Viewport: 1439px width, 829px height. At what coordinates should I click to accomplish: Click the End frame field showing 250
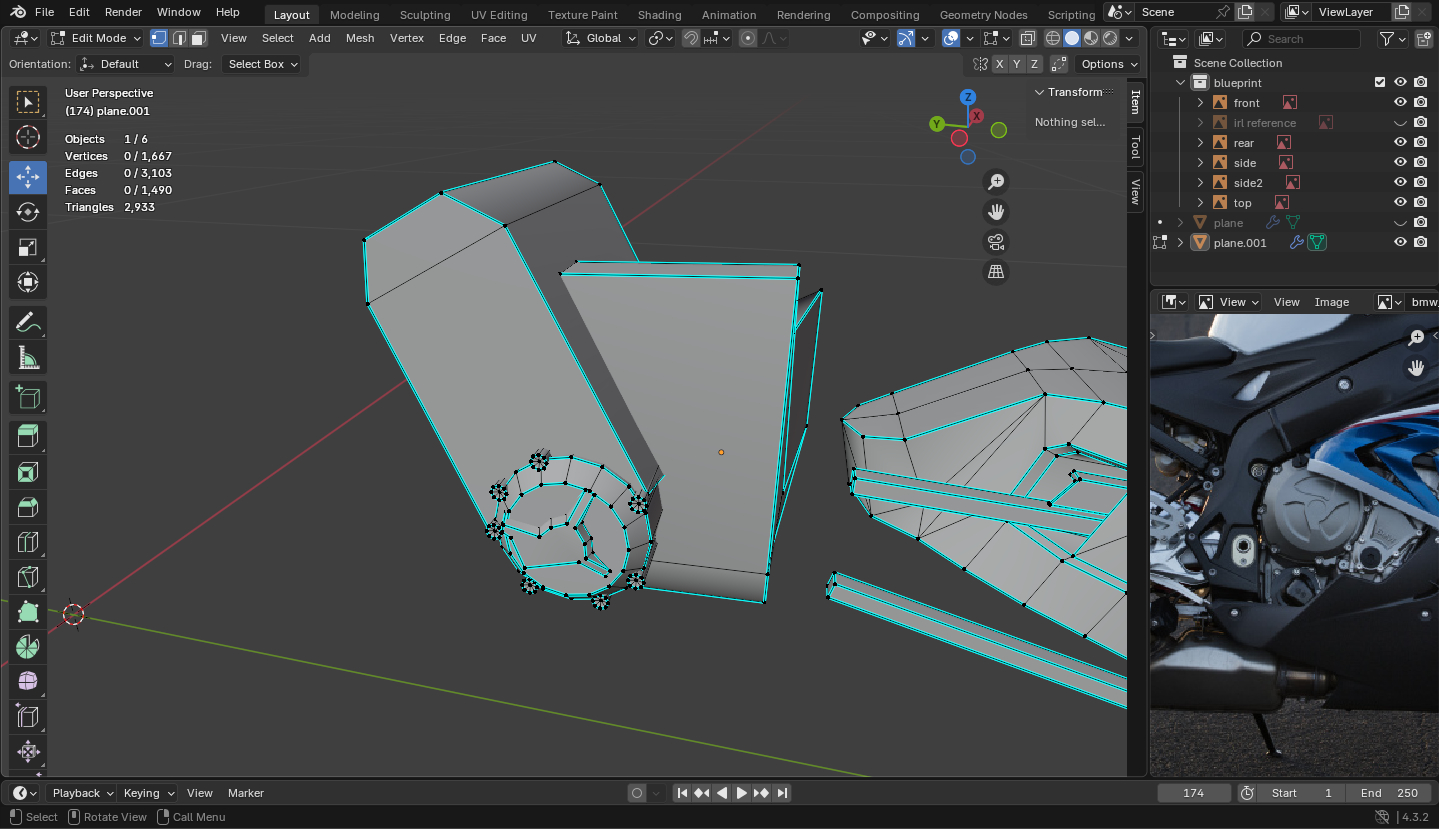(1388, 793)
